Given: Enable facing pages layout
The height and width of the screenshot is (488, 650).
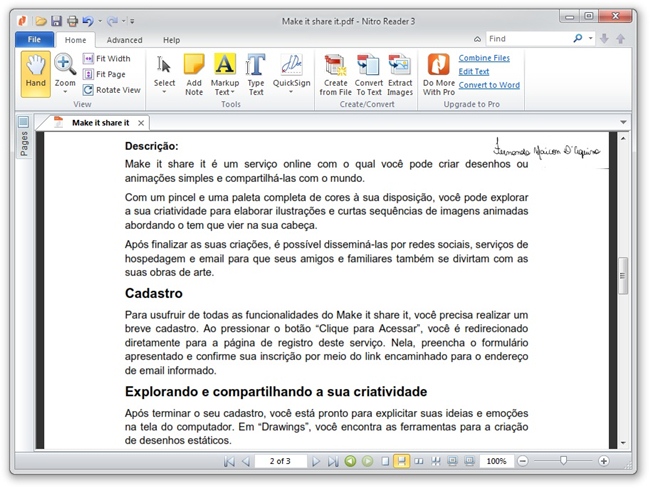Looking at the screenshot, I should pos(419,461).
